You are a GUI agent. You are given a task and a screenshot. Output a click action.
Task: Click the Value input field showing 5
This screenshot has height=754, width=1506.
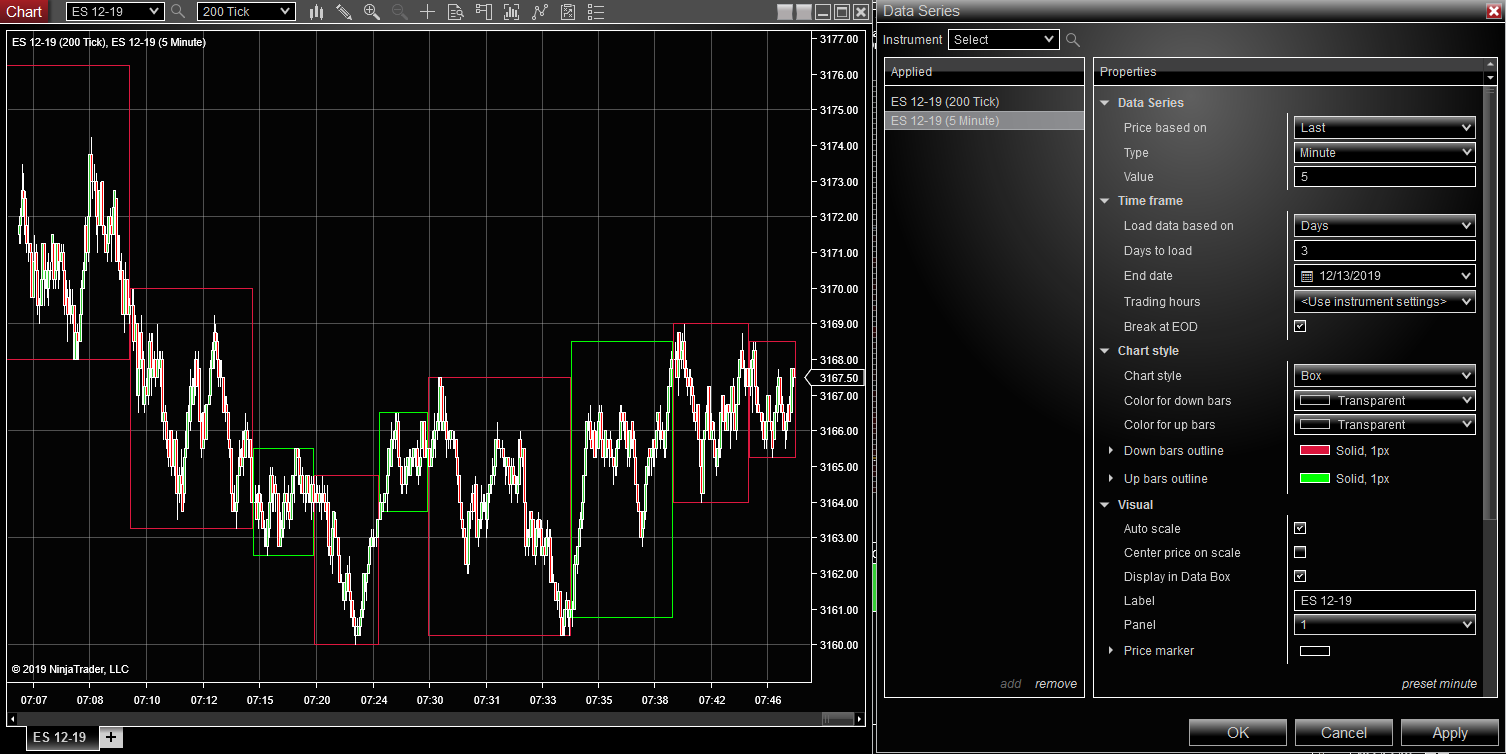[x=1385, y=177]
